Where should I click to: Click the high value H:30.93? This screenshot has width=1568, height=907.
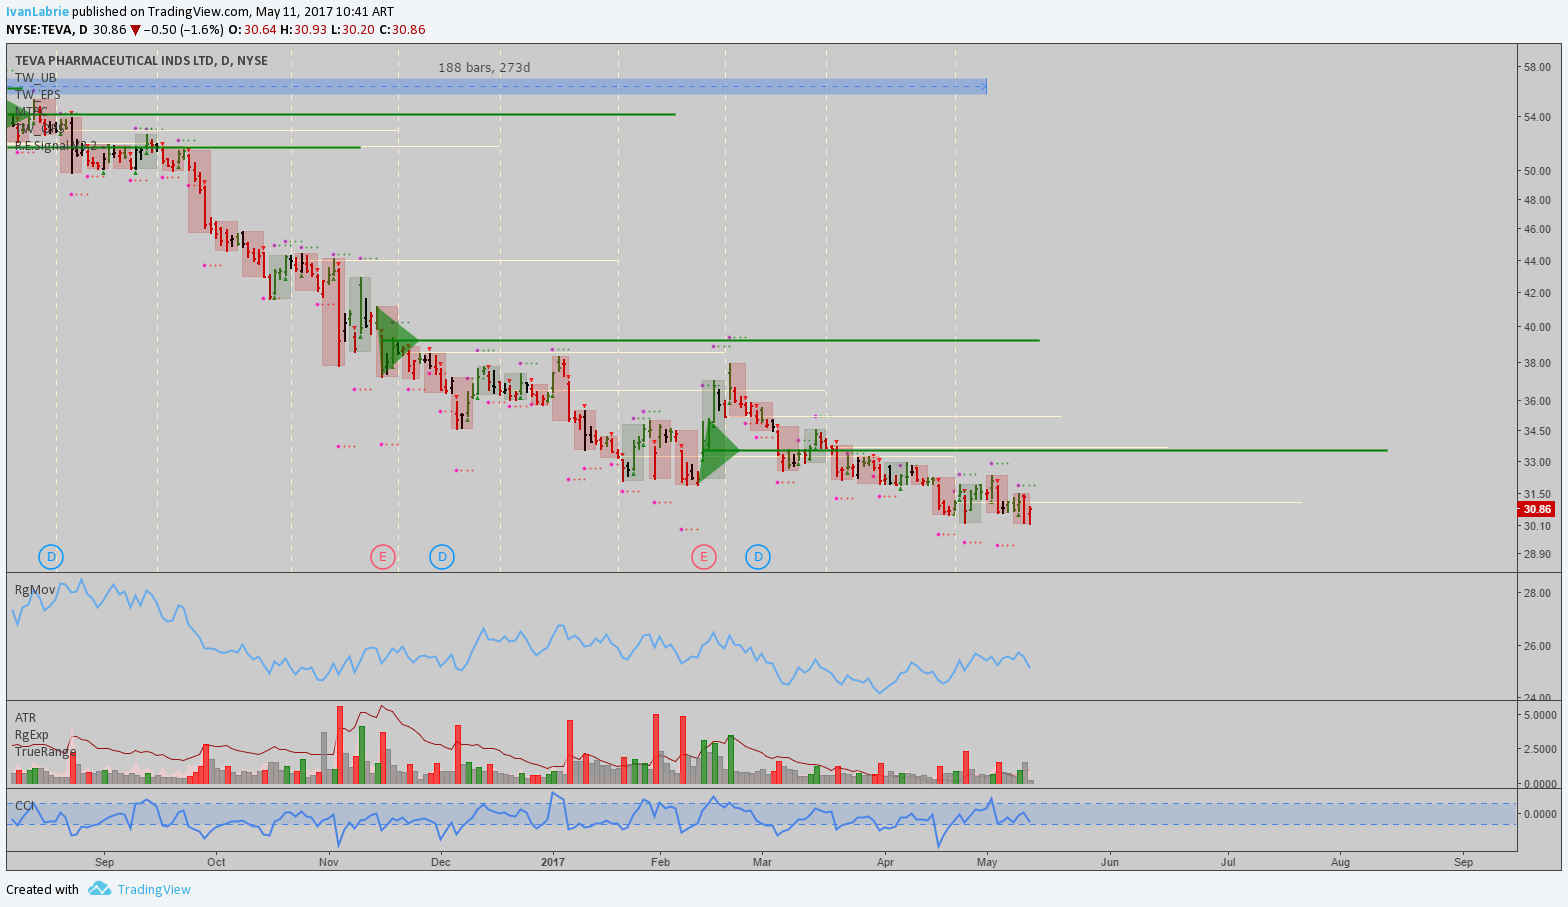pyautogui.click(x=303, y=30)
